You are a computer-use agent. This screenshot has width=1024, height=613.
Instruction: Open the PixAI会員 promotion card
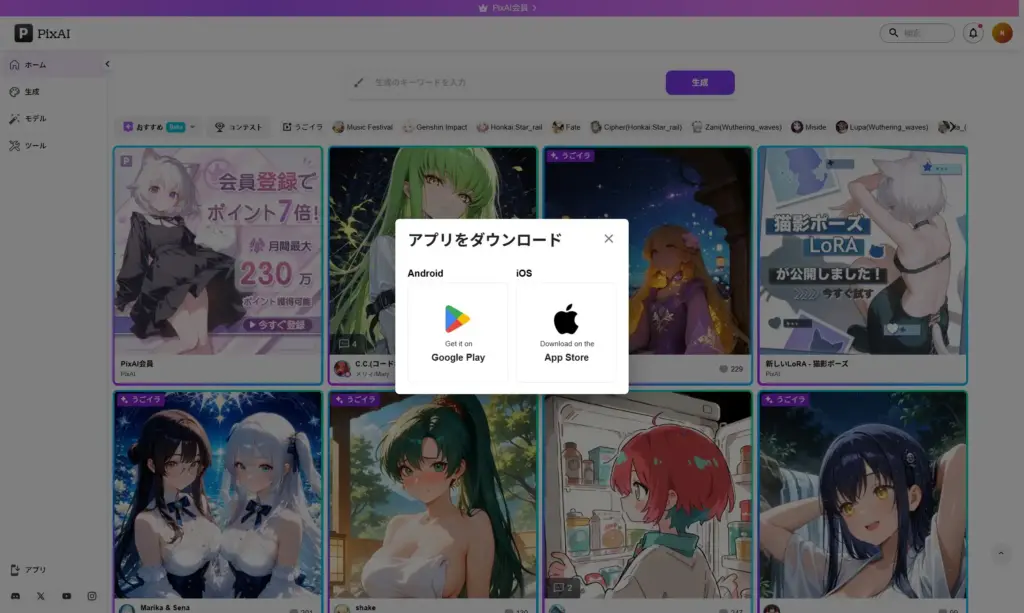tap(217, 265)
